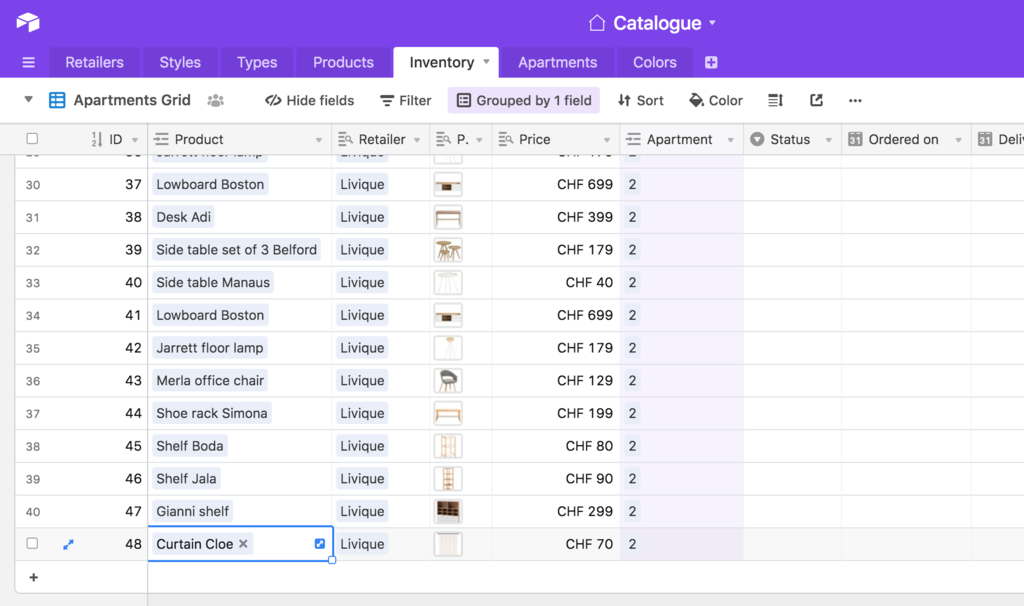Image resolution: width=1024 pixels, height=606 pixels.
Task: Open the Price field dropdown menu
Action: click(x=606, y=139)
